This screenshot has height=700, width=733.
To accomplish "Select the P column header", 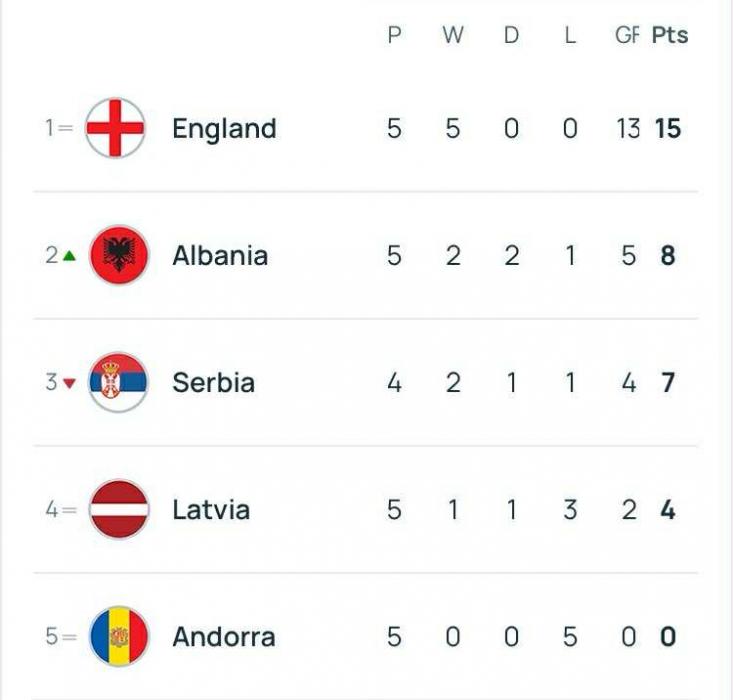I will coord(395,35).
